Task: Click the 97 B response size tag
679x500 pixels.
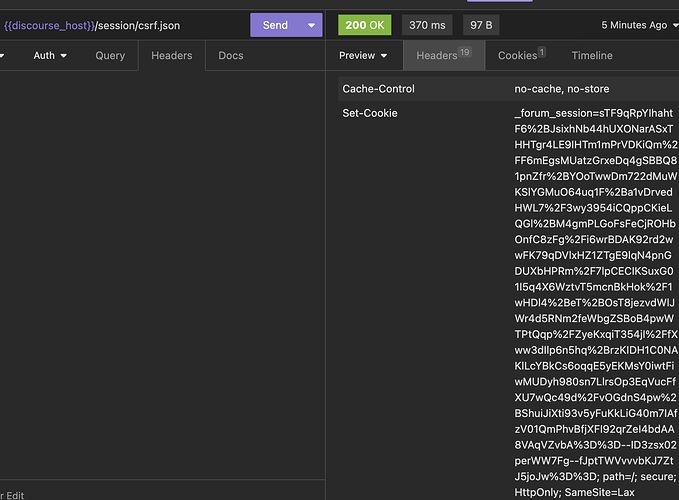Action: [481, 25]
